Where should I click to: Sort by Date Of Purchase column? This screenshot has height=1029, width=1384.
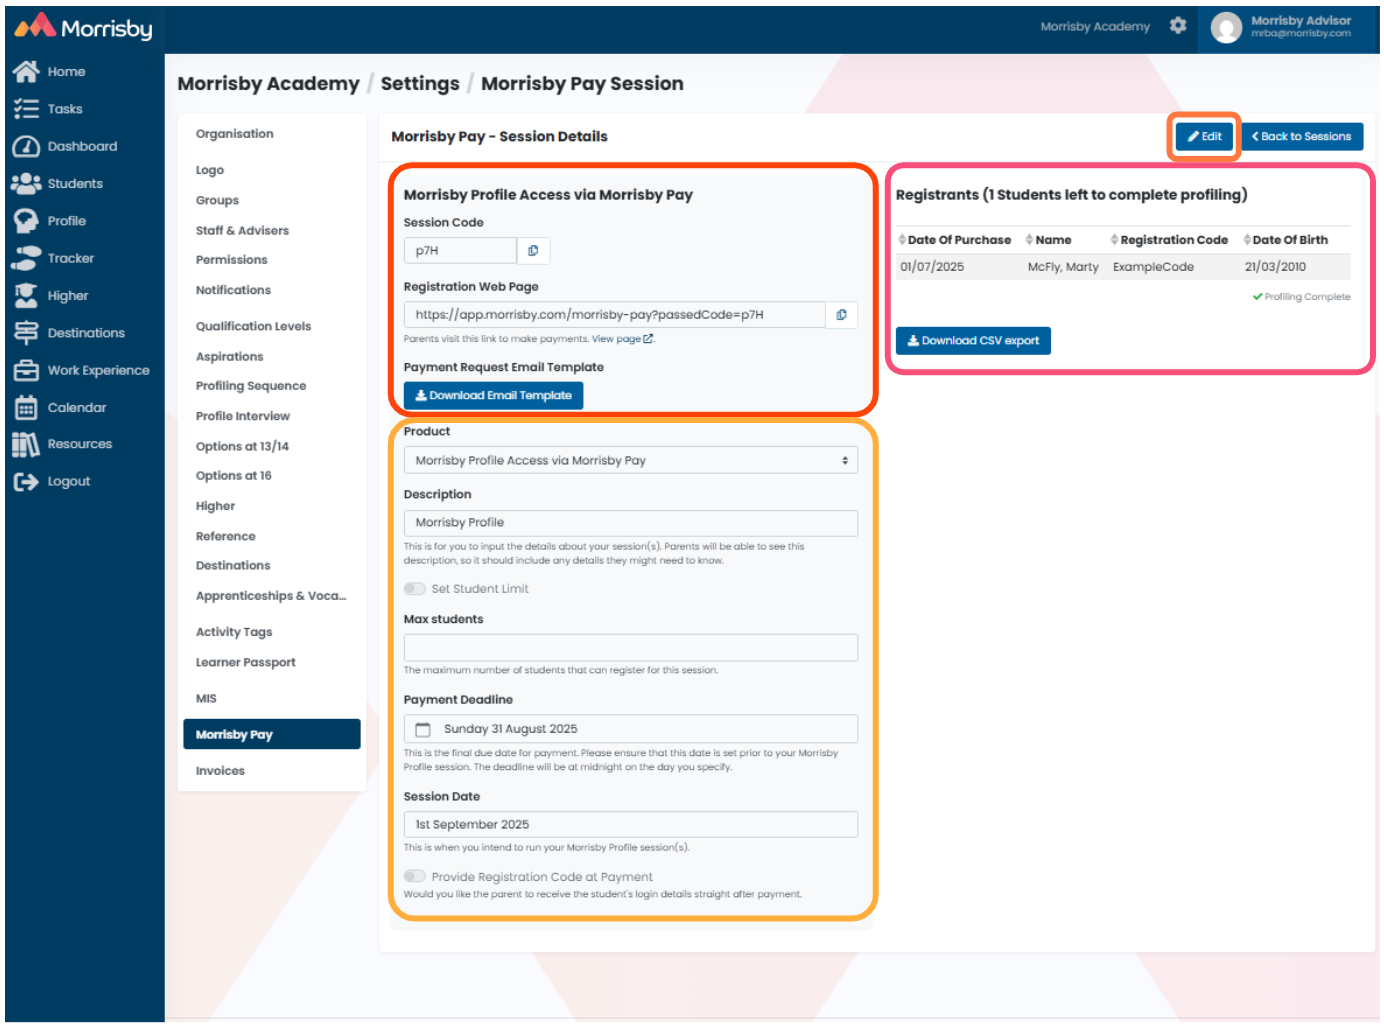[955, 240]
